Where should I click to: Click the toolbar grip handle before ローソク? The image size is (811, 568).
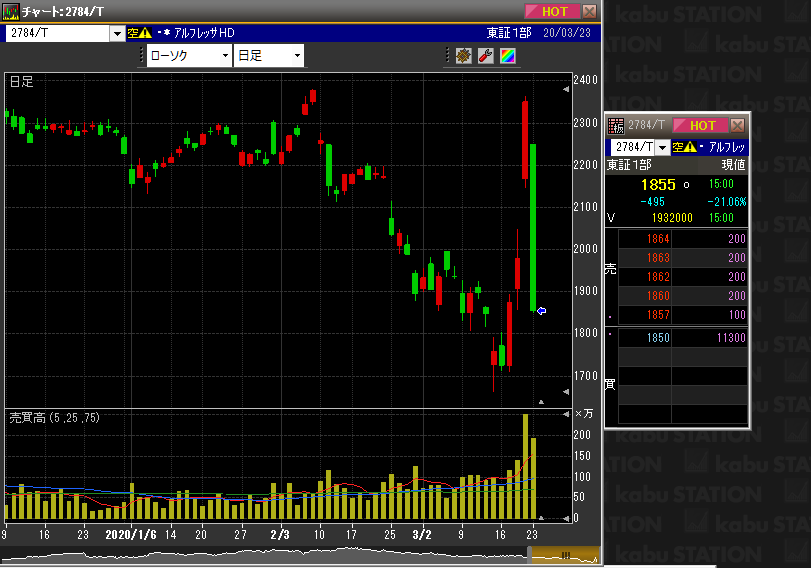(141, 56)
